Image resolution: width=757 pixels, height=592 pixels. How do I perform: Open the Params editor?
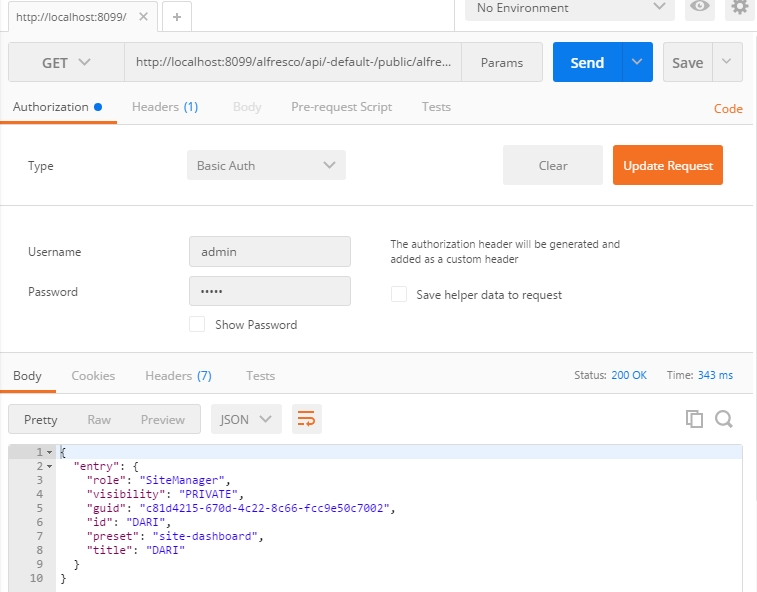[502, 62]
